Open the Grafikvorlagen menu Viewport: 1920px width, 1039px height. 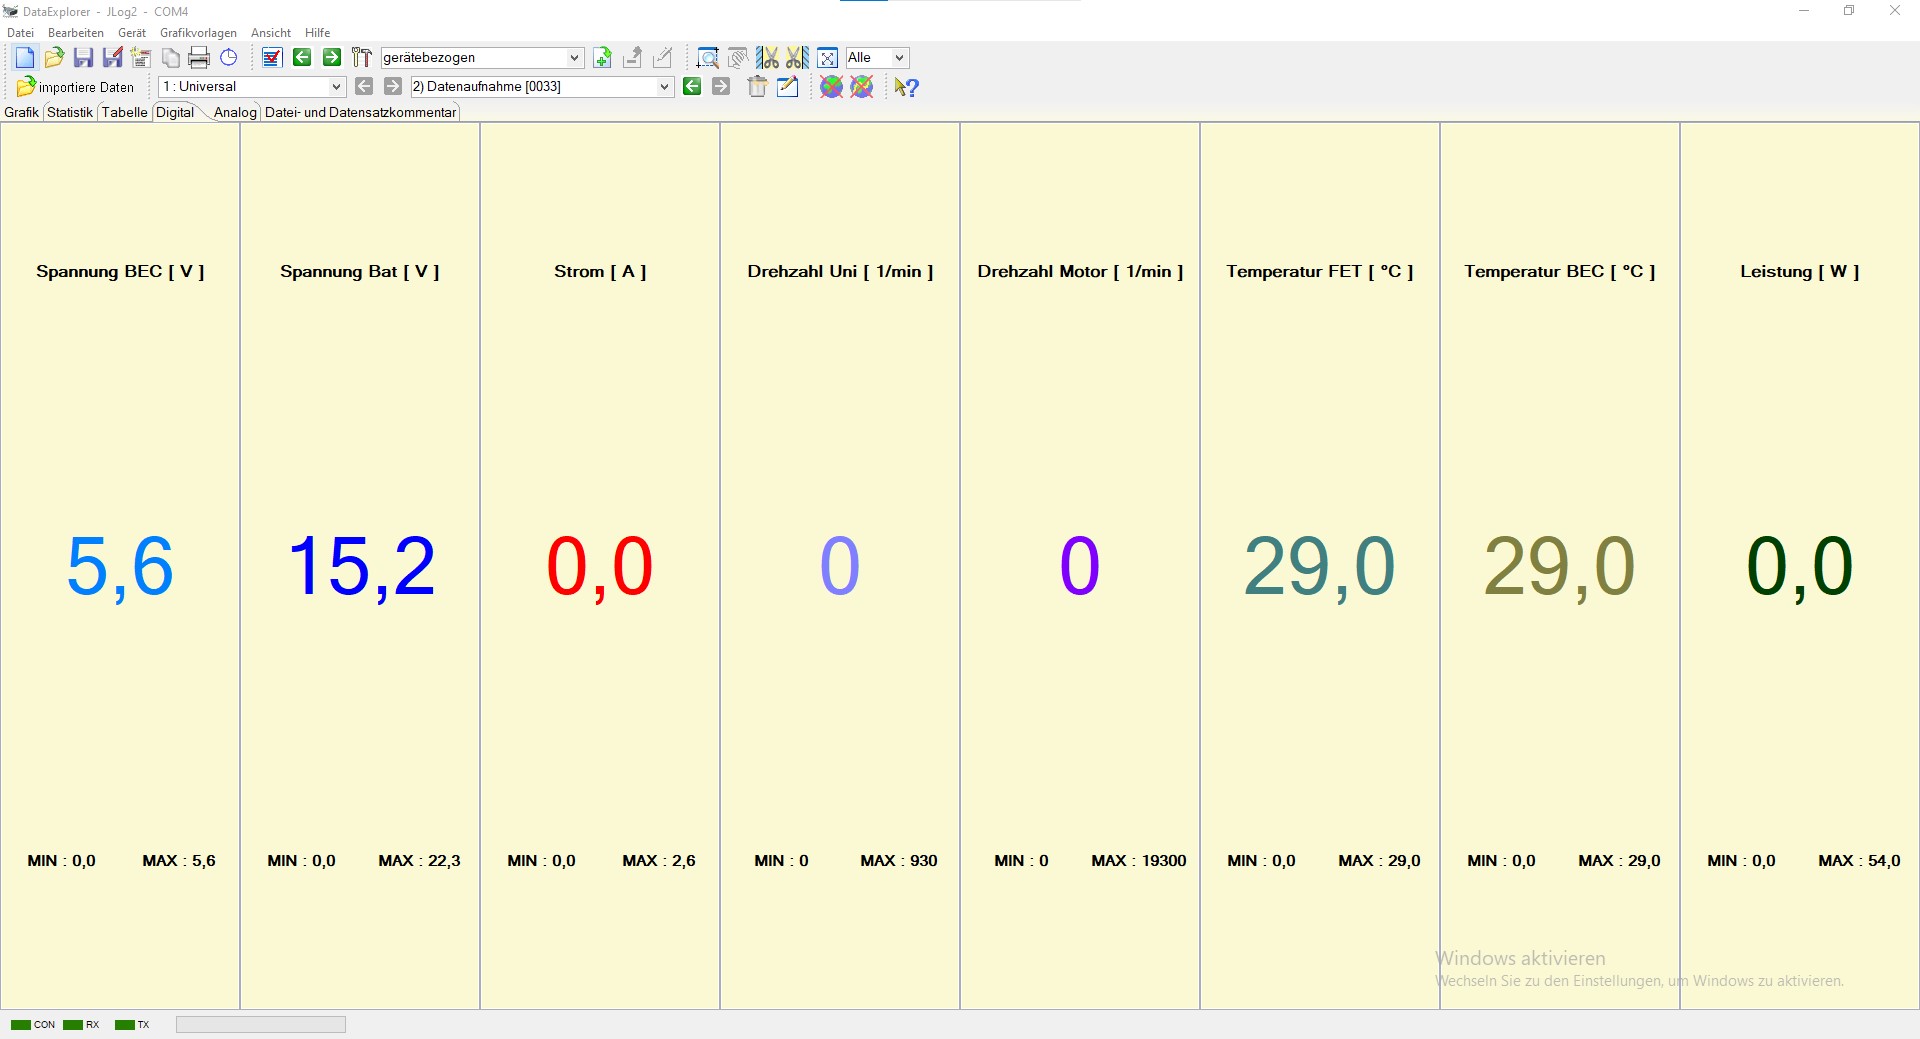click(198, 33)
